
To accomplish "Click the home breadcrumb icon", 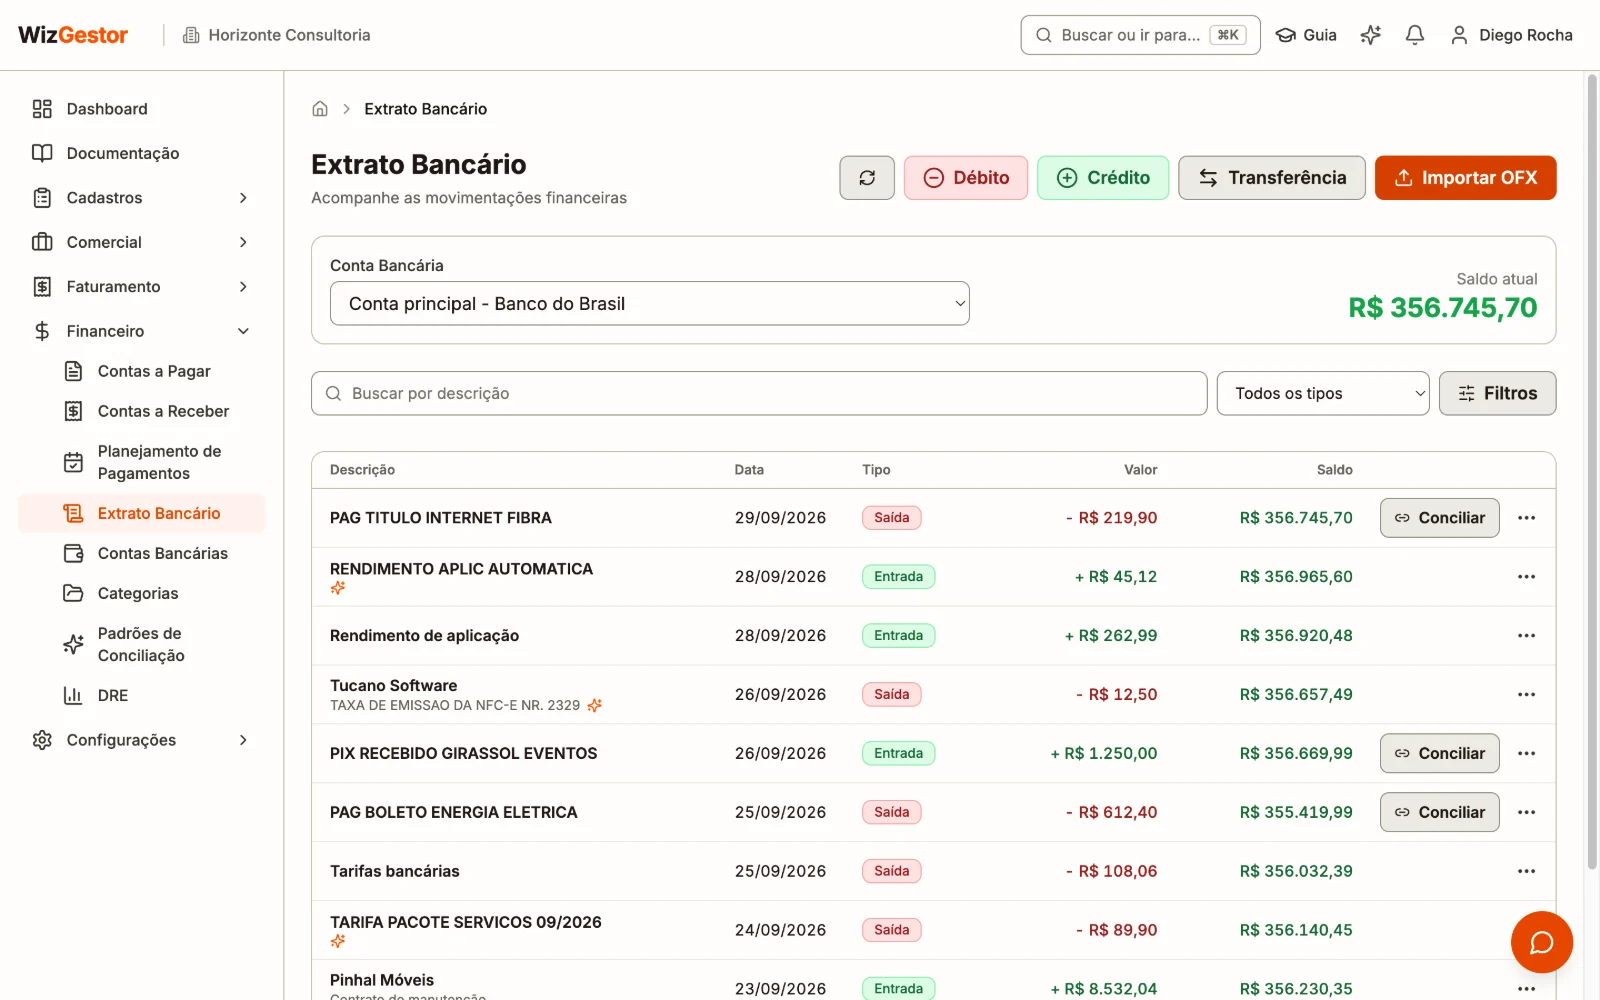I will 320,109.
